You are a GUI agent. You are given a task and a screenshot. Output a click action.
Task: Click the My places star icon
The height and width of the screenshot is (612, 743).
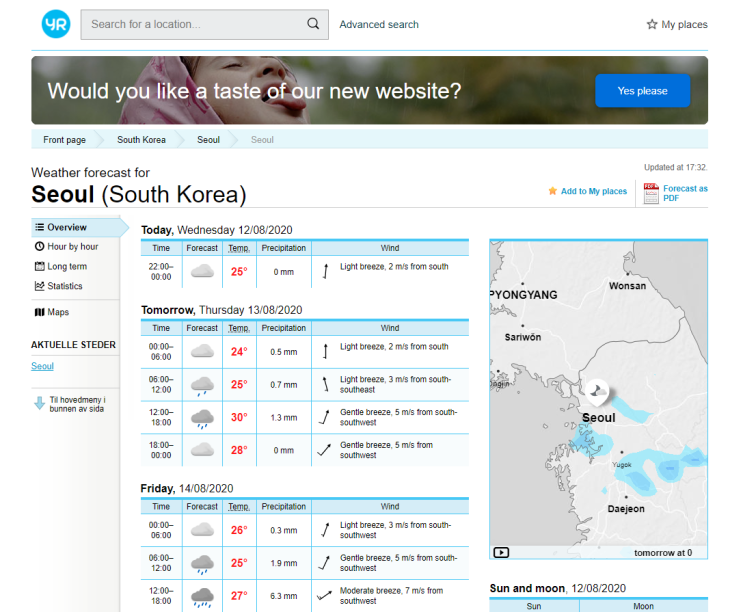point(652,24)
